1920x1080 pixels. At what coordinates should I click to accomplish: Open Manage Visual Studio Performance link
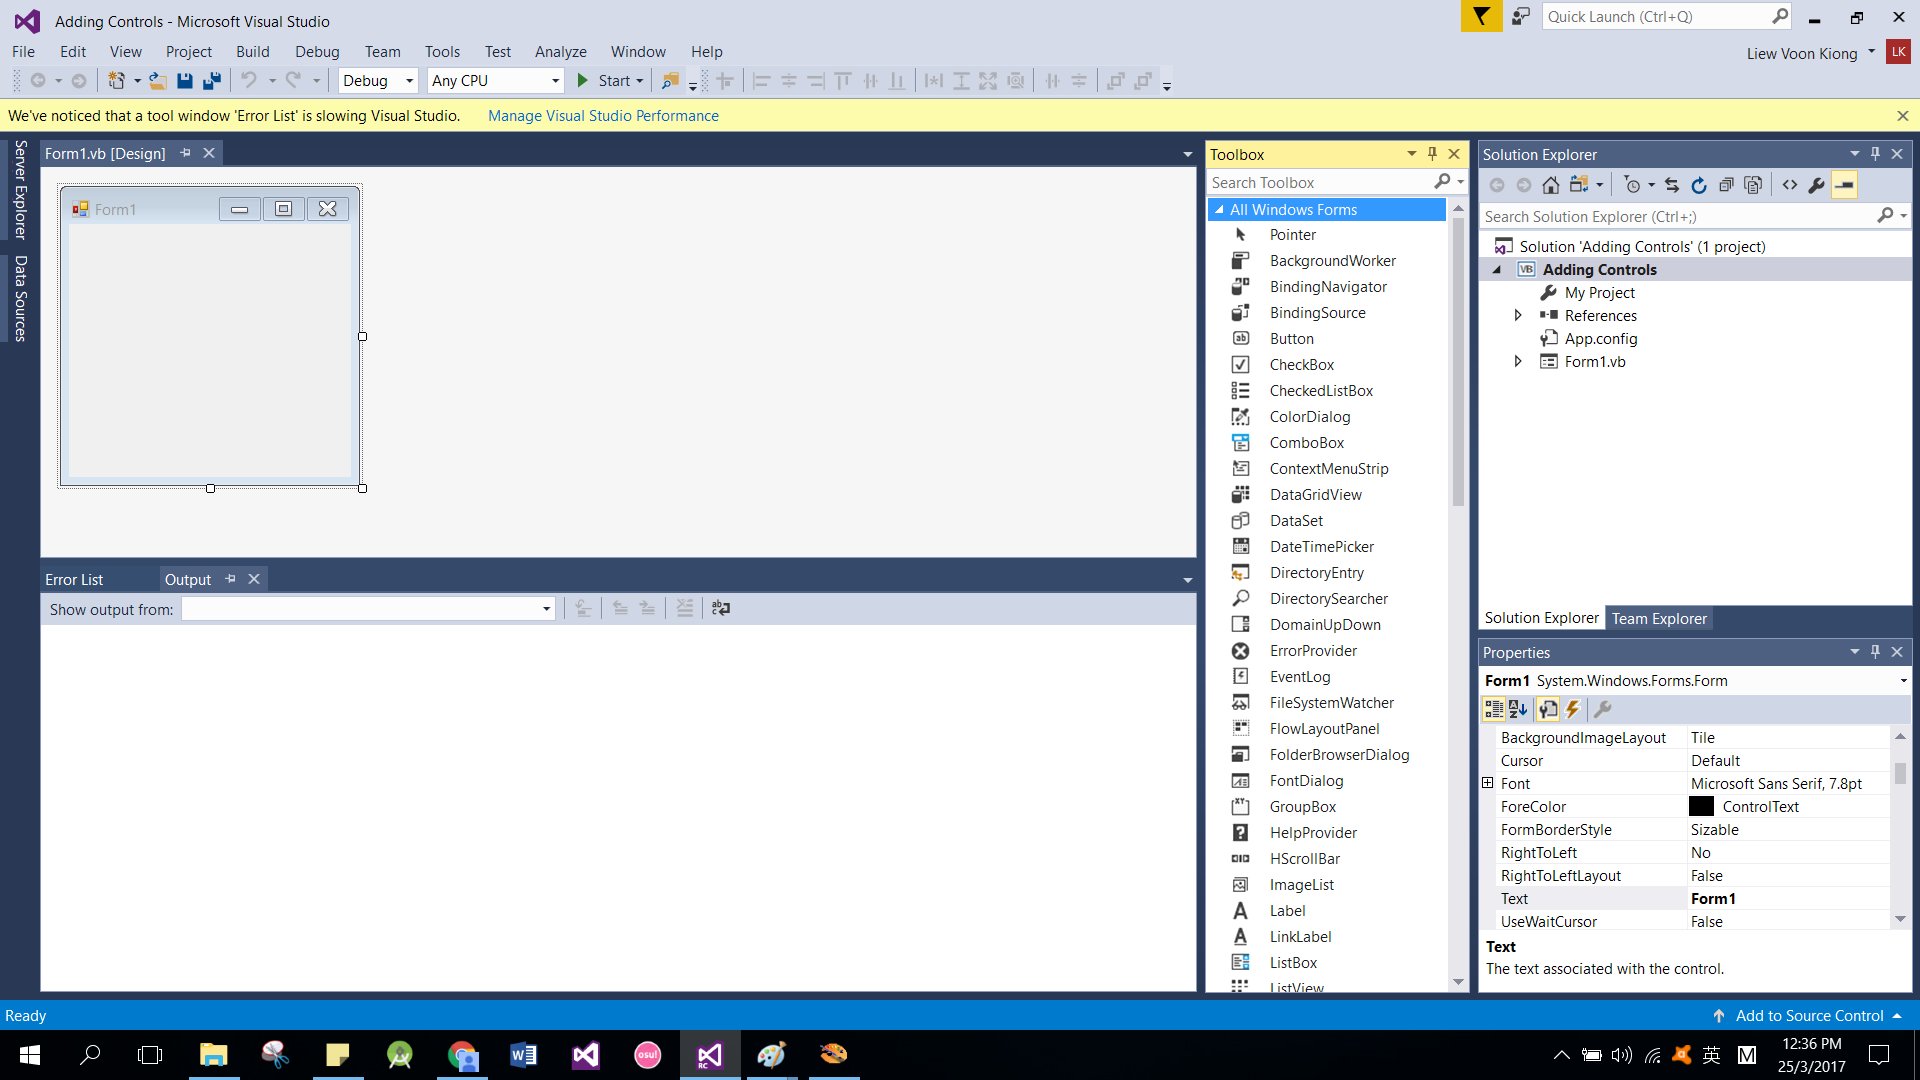[603, 116]
